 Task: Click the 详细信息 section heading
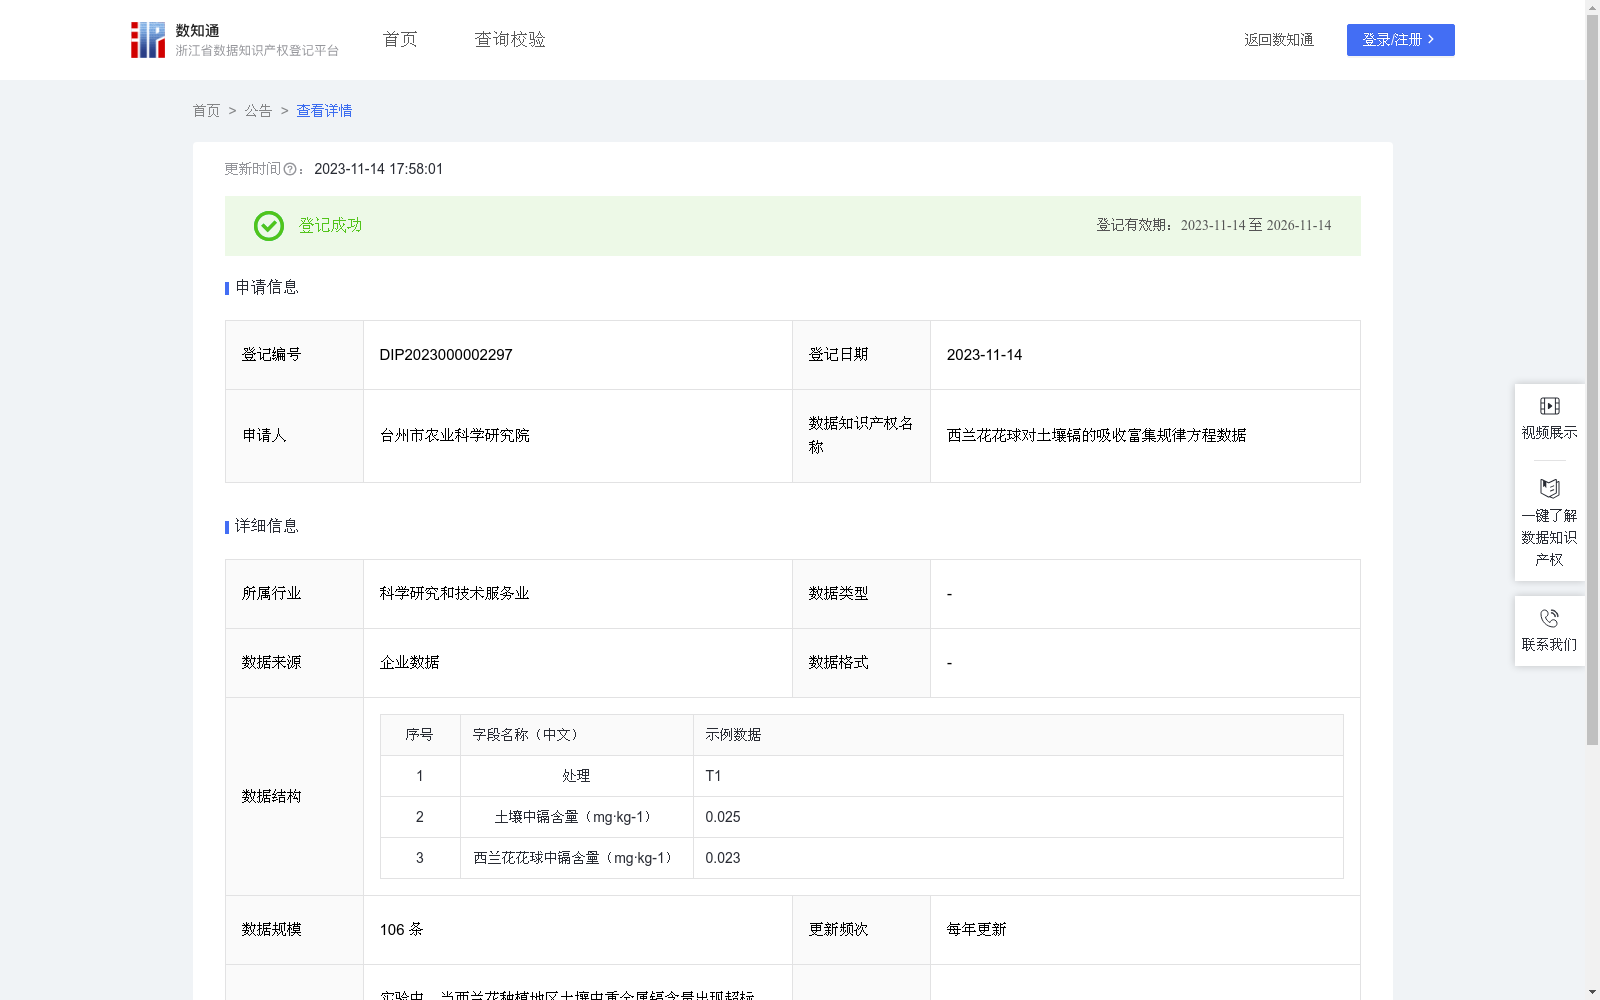266,526
